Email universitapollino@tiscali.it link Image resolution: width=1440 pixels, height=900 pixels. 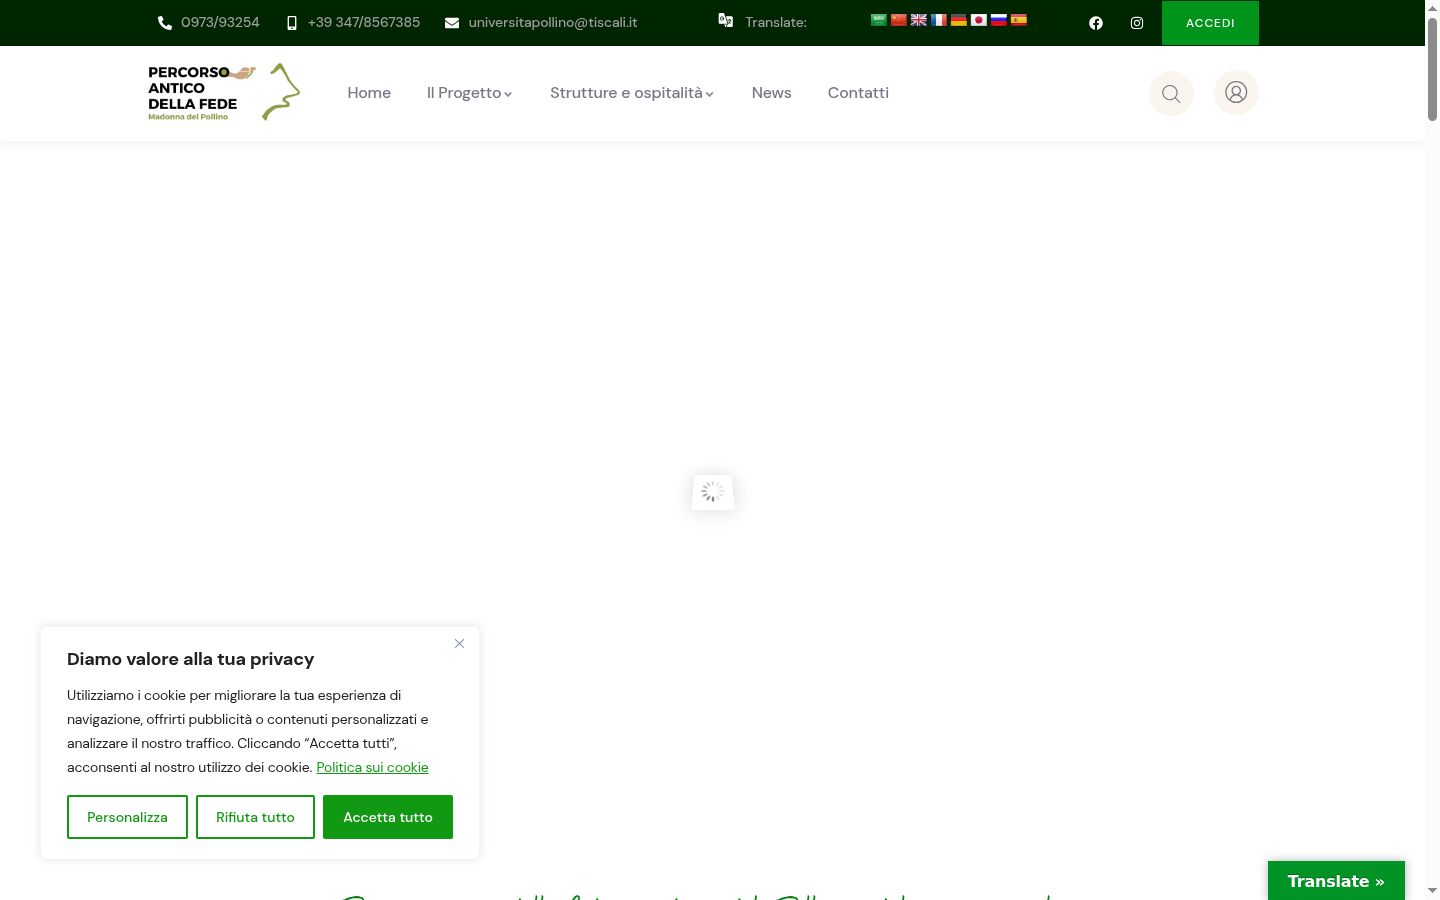click(541, 22)
